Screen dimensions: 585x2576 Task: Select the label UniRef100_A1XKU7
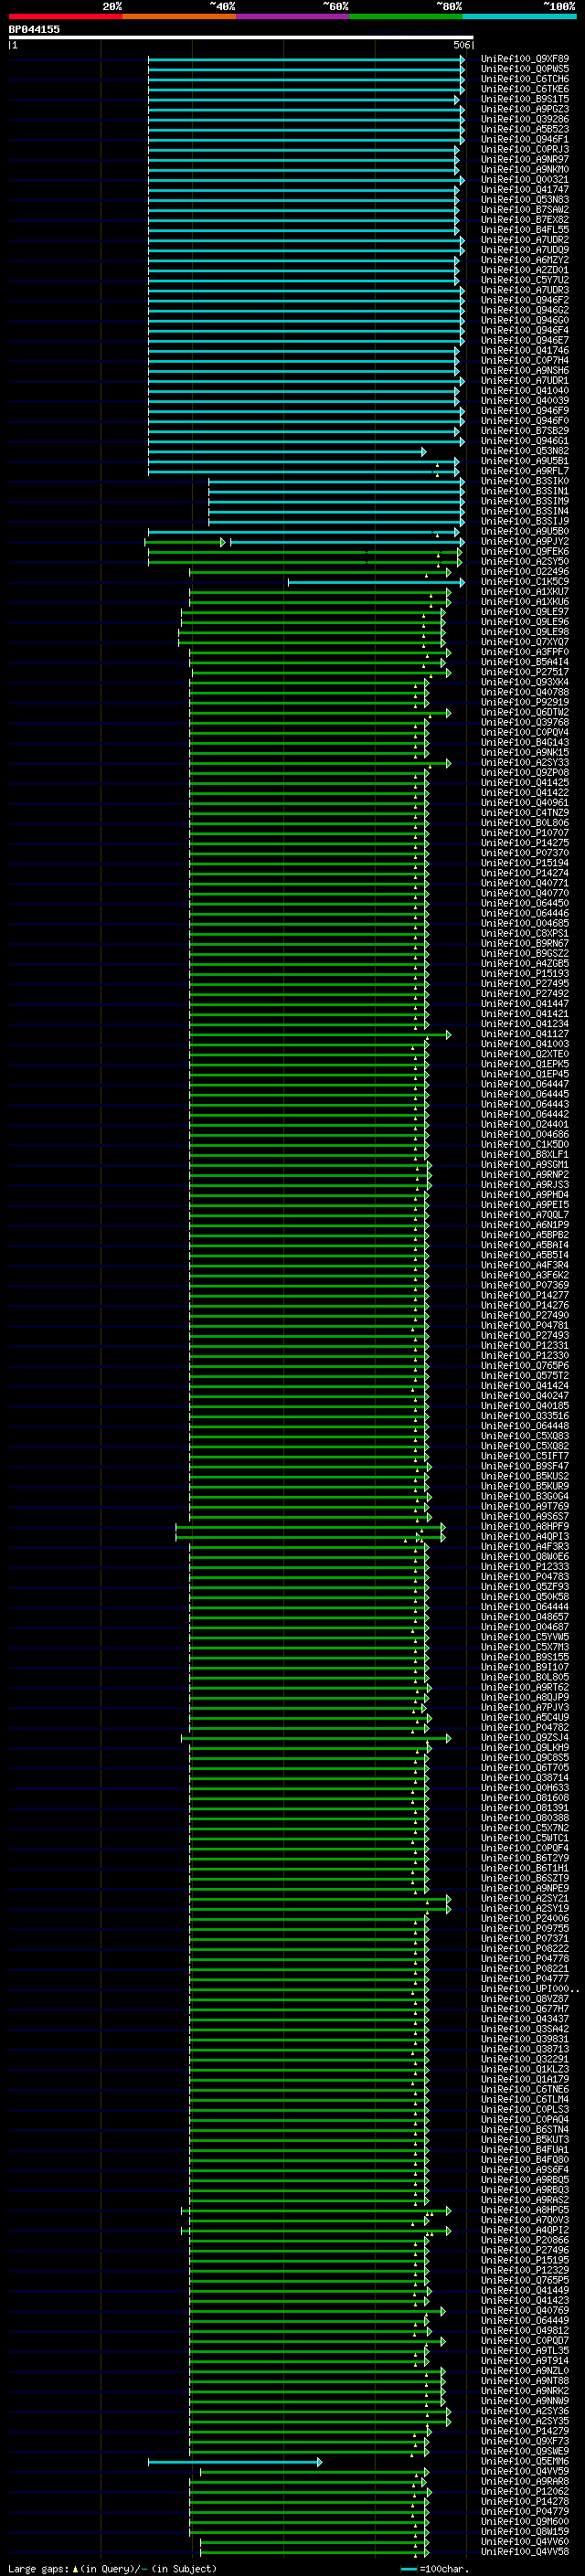pos(525,592)
